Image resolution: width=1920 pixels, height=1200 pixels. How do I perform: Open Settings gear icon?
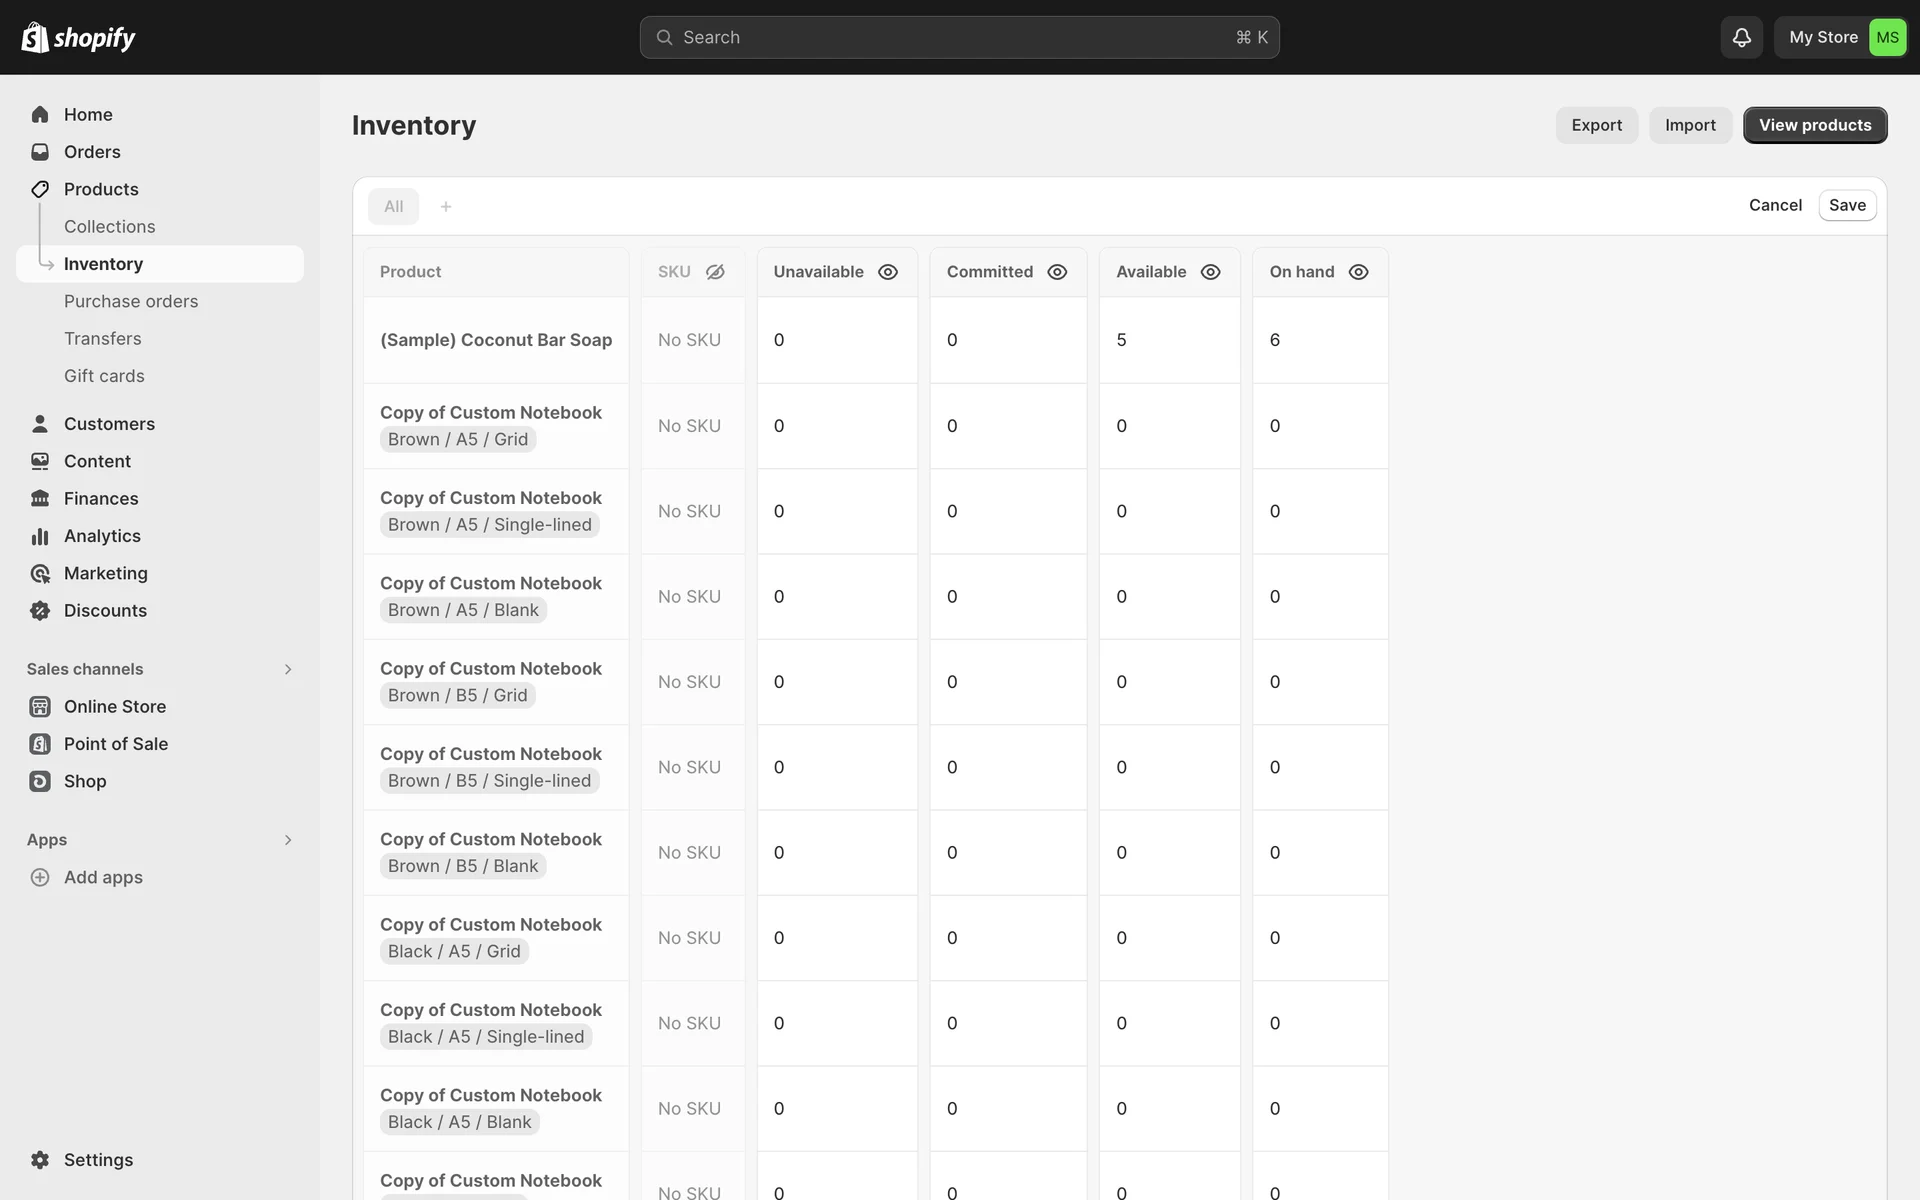tap(40, 1160)
